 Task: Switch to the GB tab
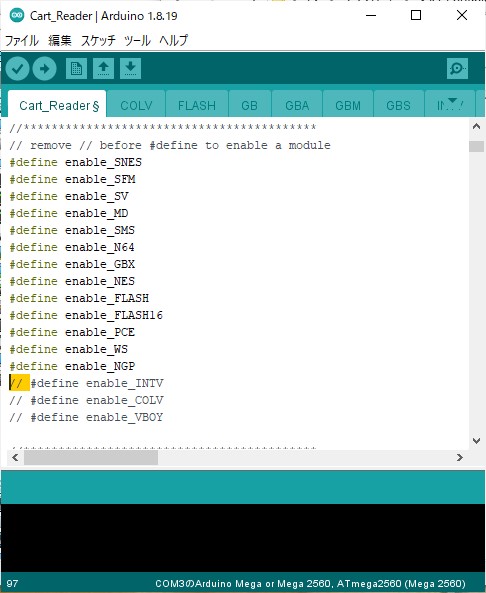250,105
